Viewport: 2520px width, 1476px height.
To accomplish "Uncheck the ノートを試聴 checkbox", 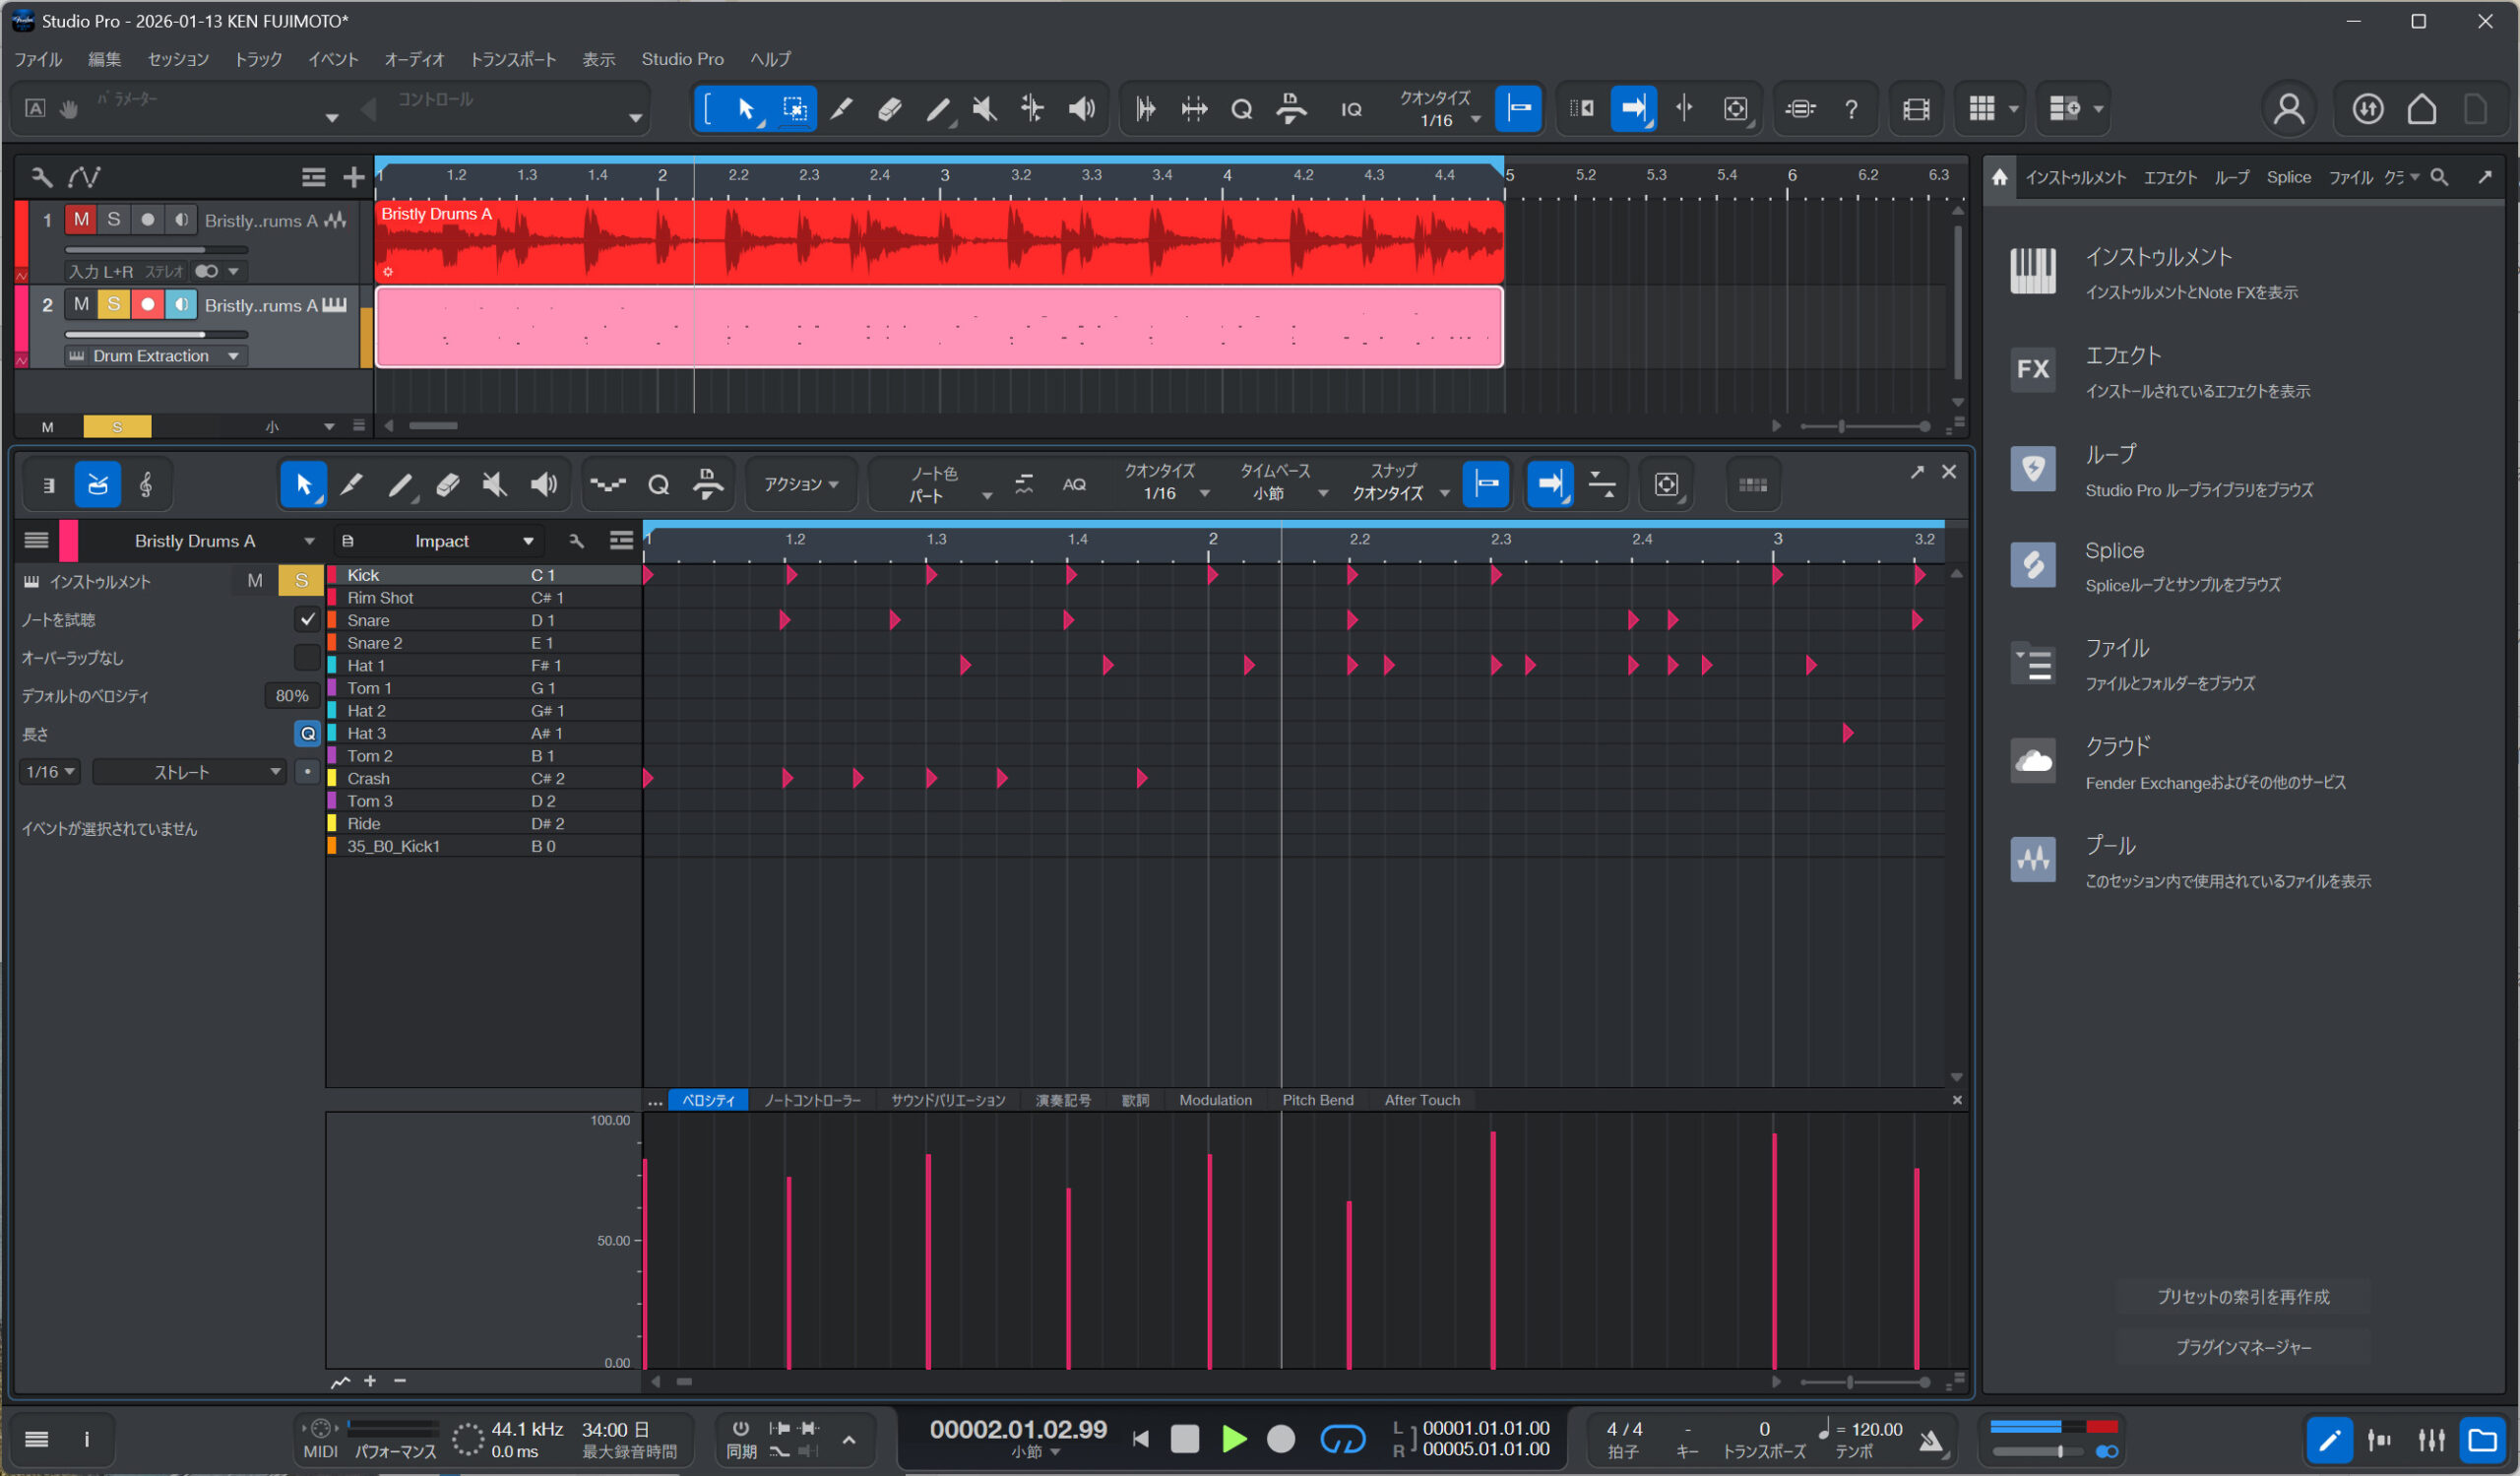I will (307, 620).
